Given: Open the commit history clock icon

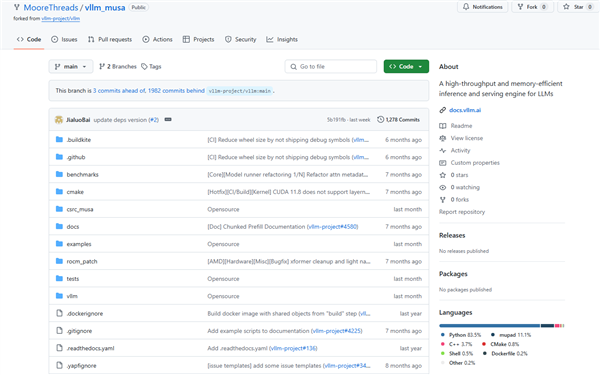Looking at the screenshot, I should pos(380,119).
